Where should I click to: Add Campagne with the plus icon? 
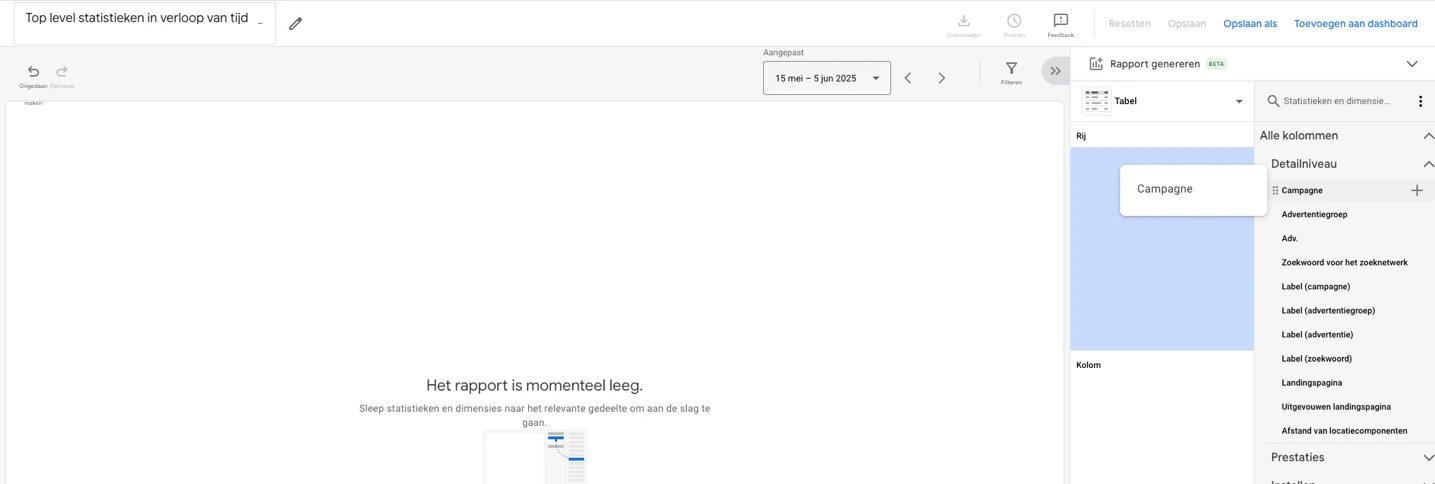tap(1417, 190)
